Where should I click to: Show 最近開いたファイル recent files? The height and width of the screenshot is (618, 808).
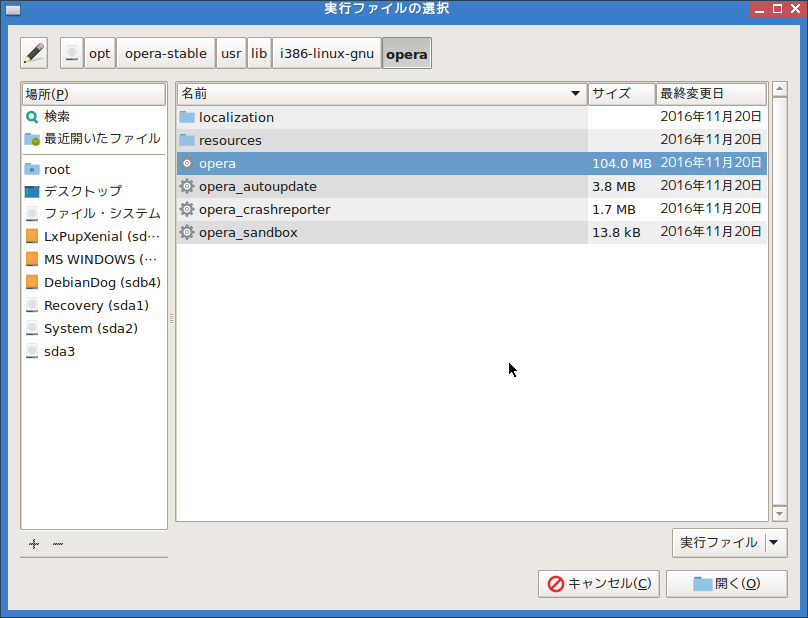94,139
